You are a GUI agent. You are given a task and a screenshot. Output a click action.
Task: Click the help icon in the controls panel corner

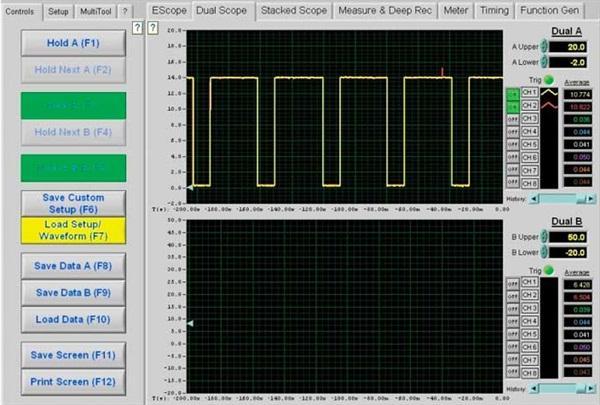136,28
